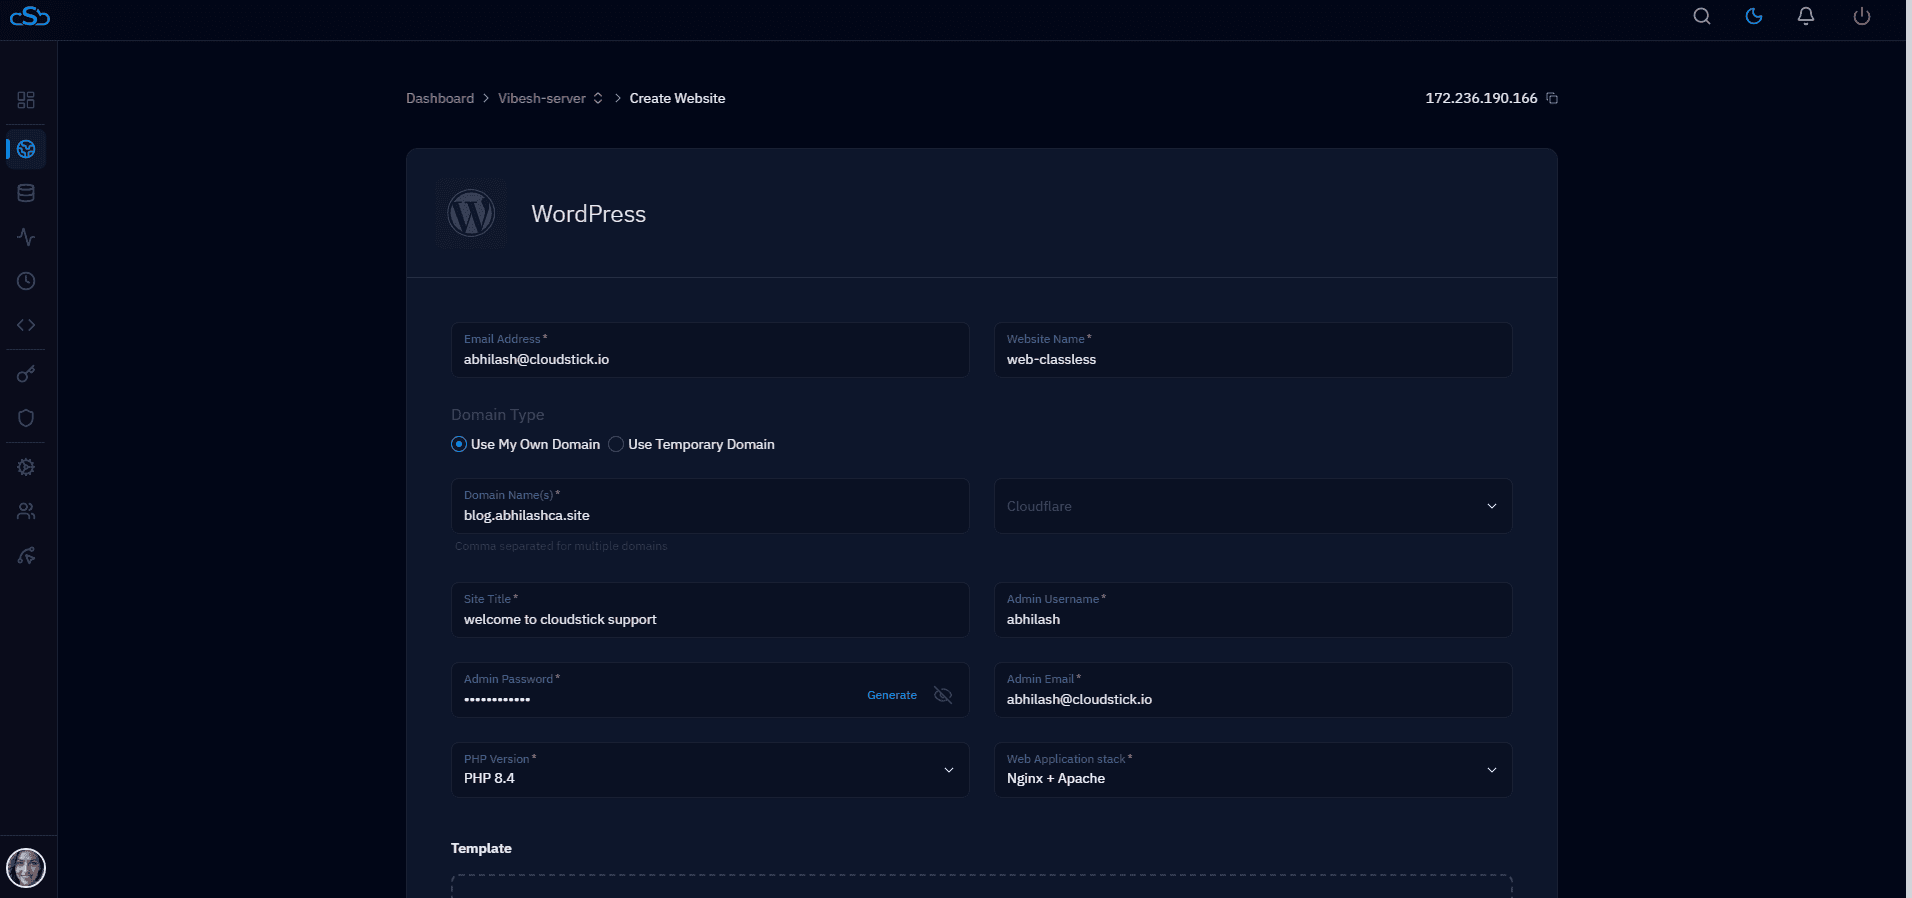Click the CloudStick logo
The height and width of the screenshot is (898, 1912).
click(x=30, y=16)
